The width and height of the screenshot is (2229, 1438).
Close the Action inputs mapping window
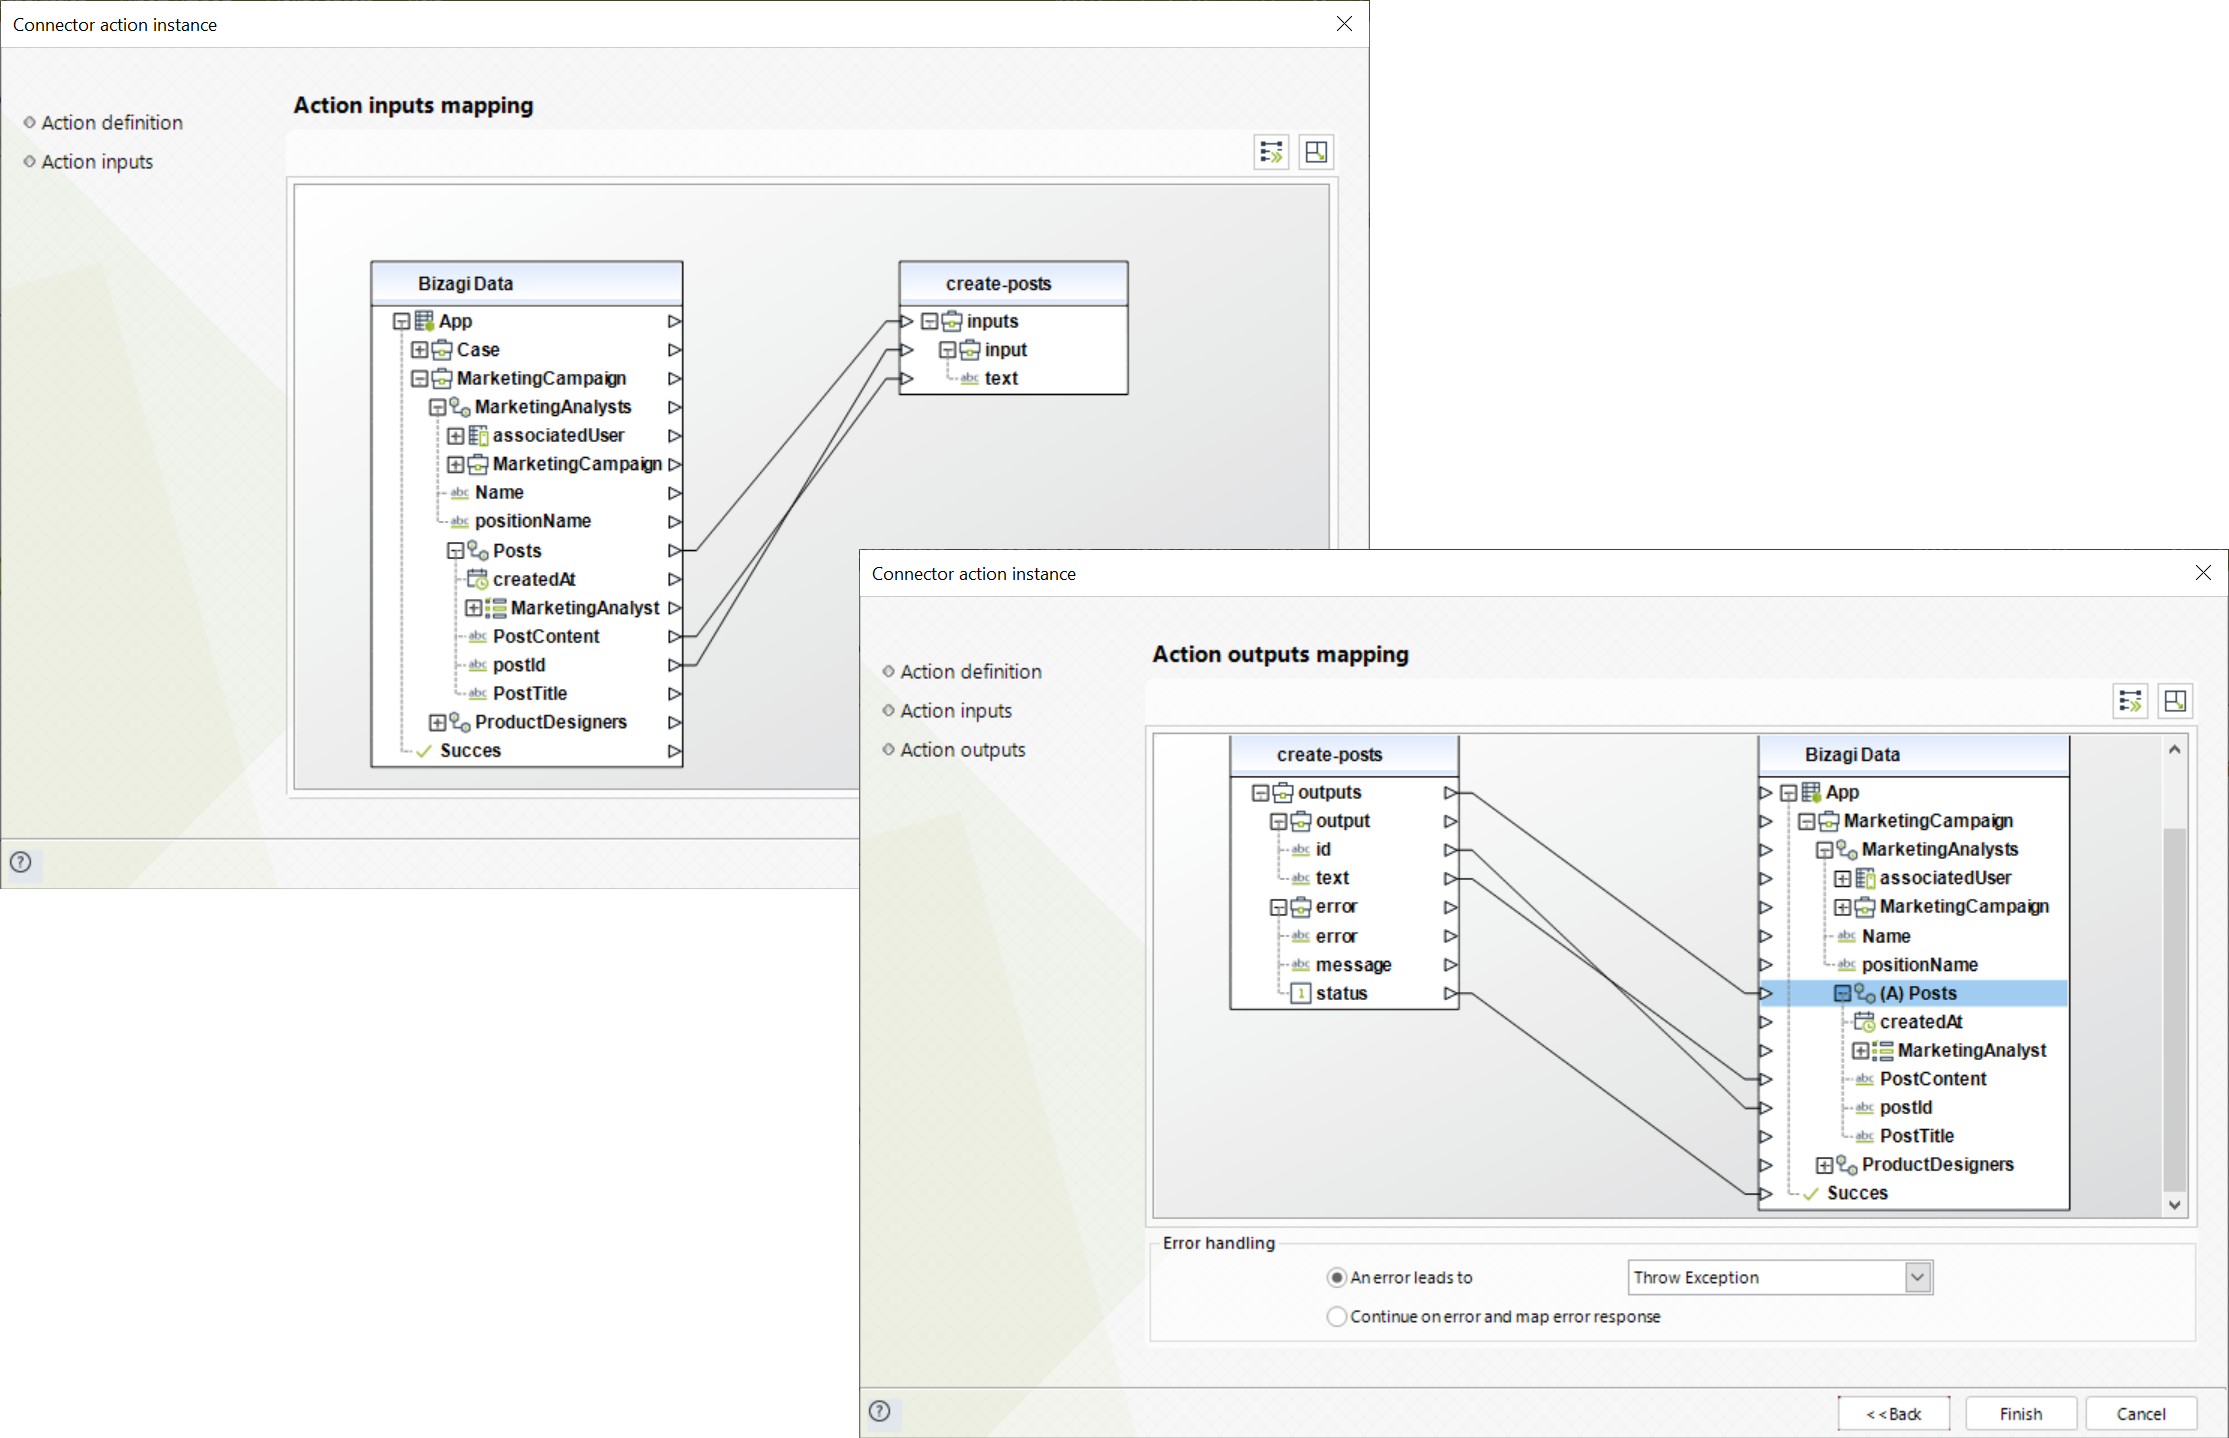click(x=1344, y=23)
